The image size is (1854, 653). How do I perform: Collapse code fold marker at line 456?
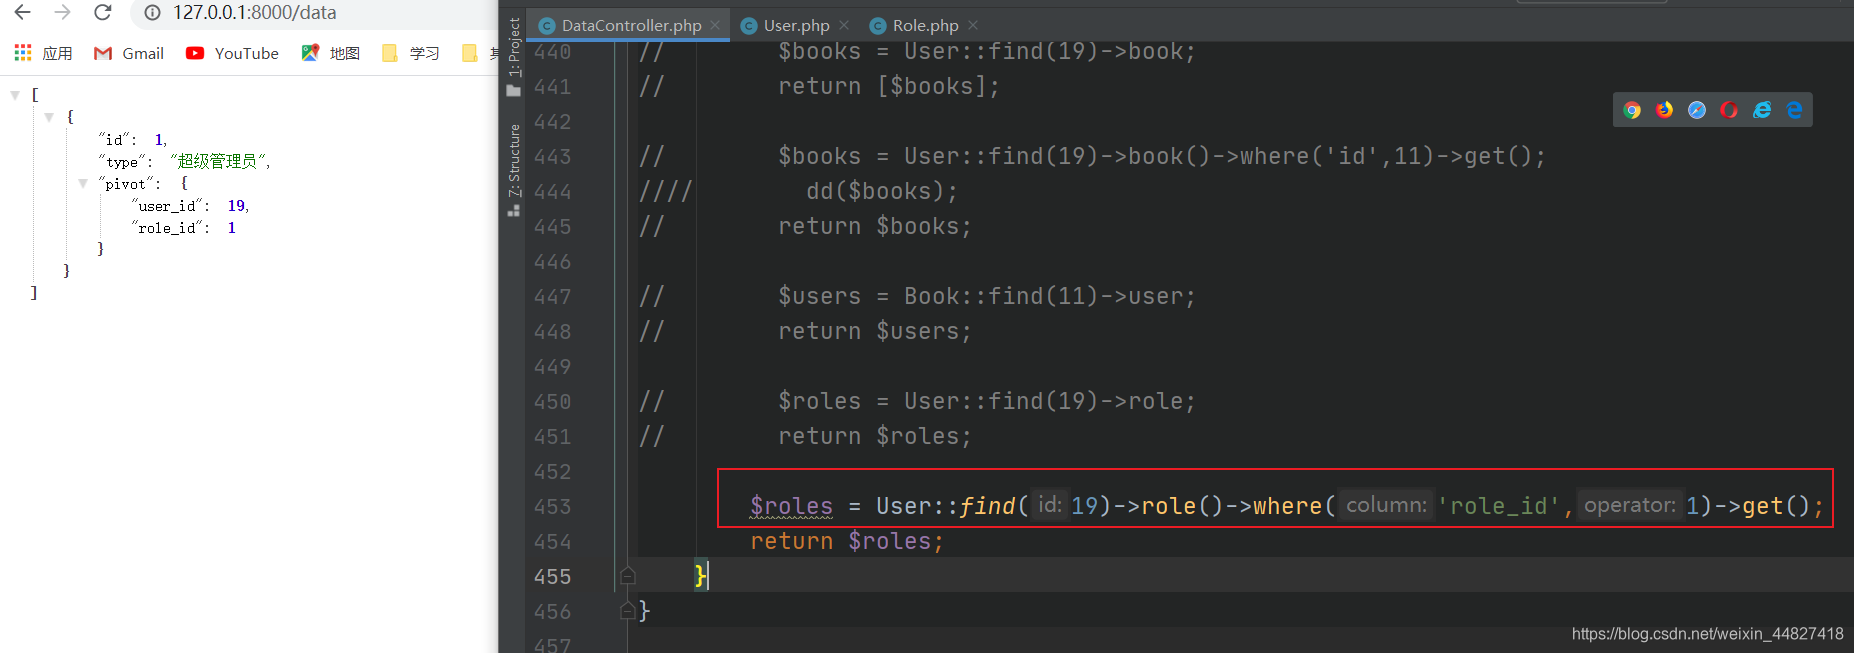point(627,611)
